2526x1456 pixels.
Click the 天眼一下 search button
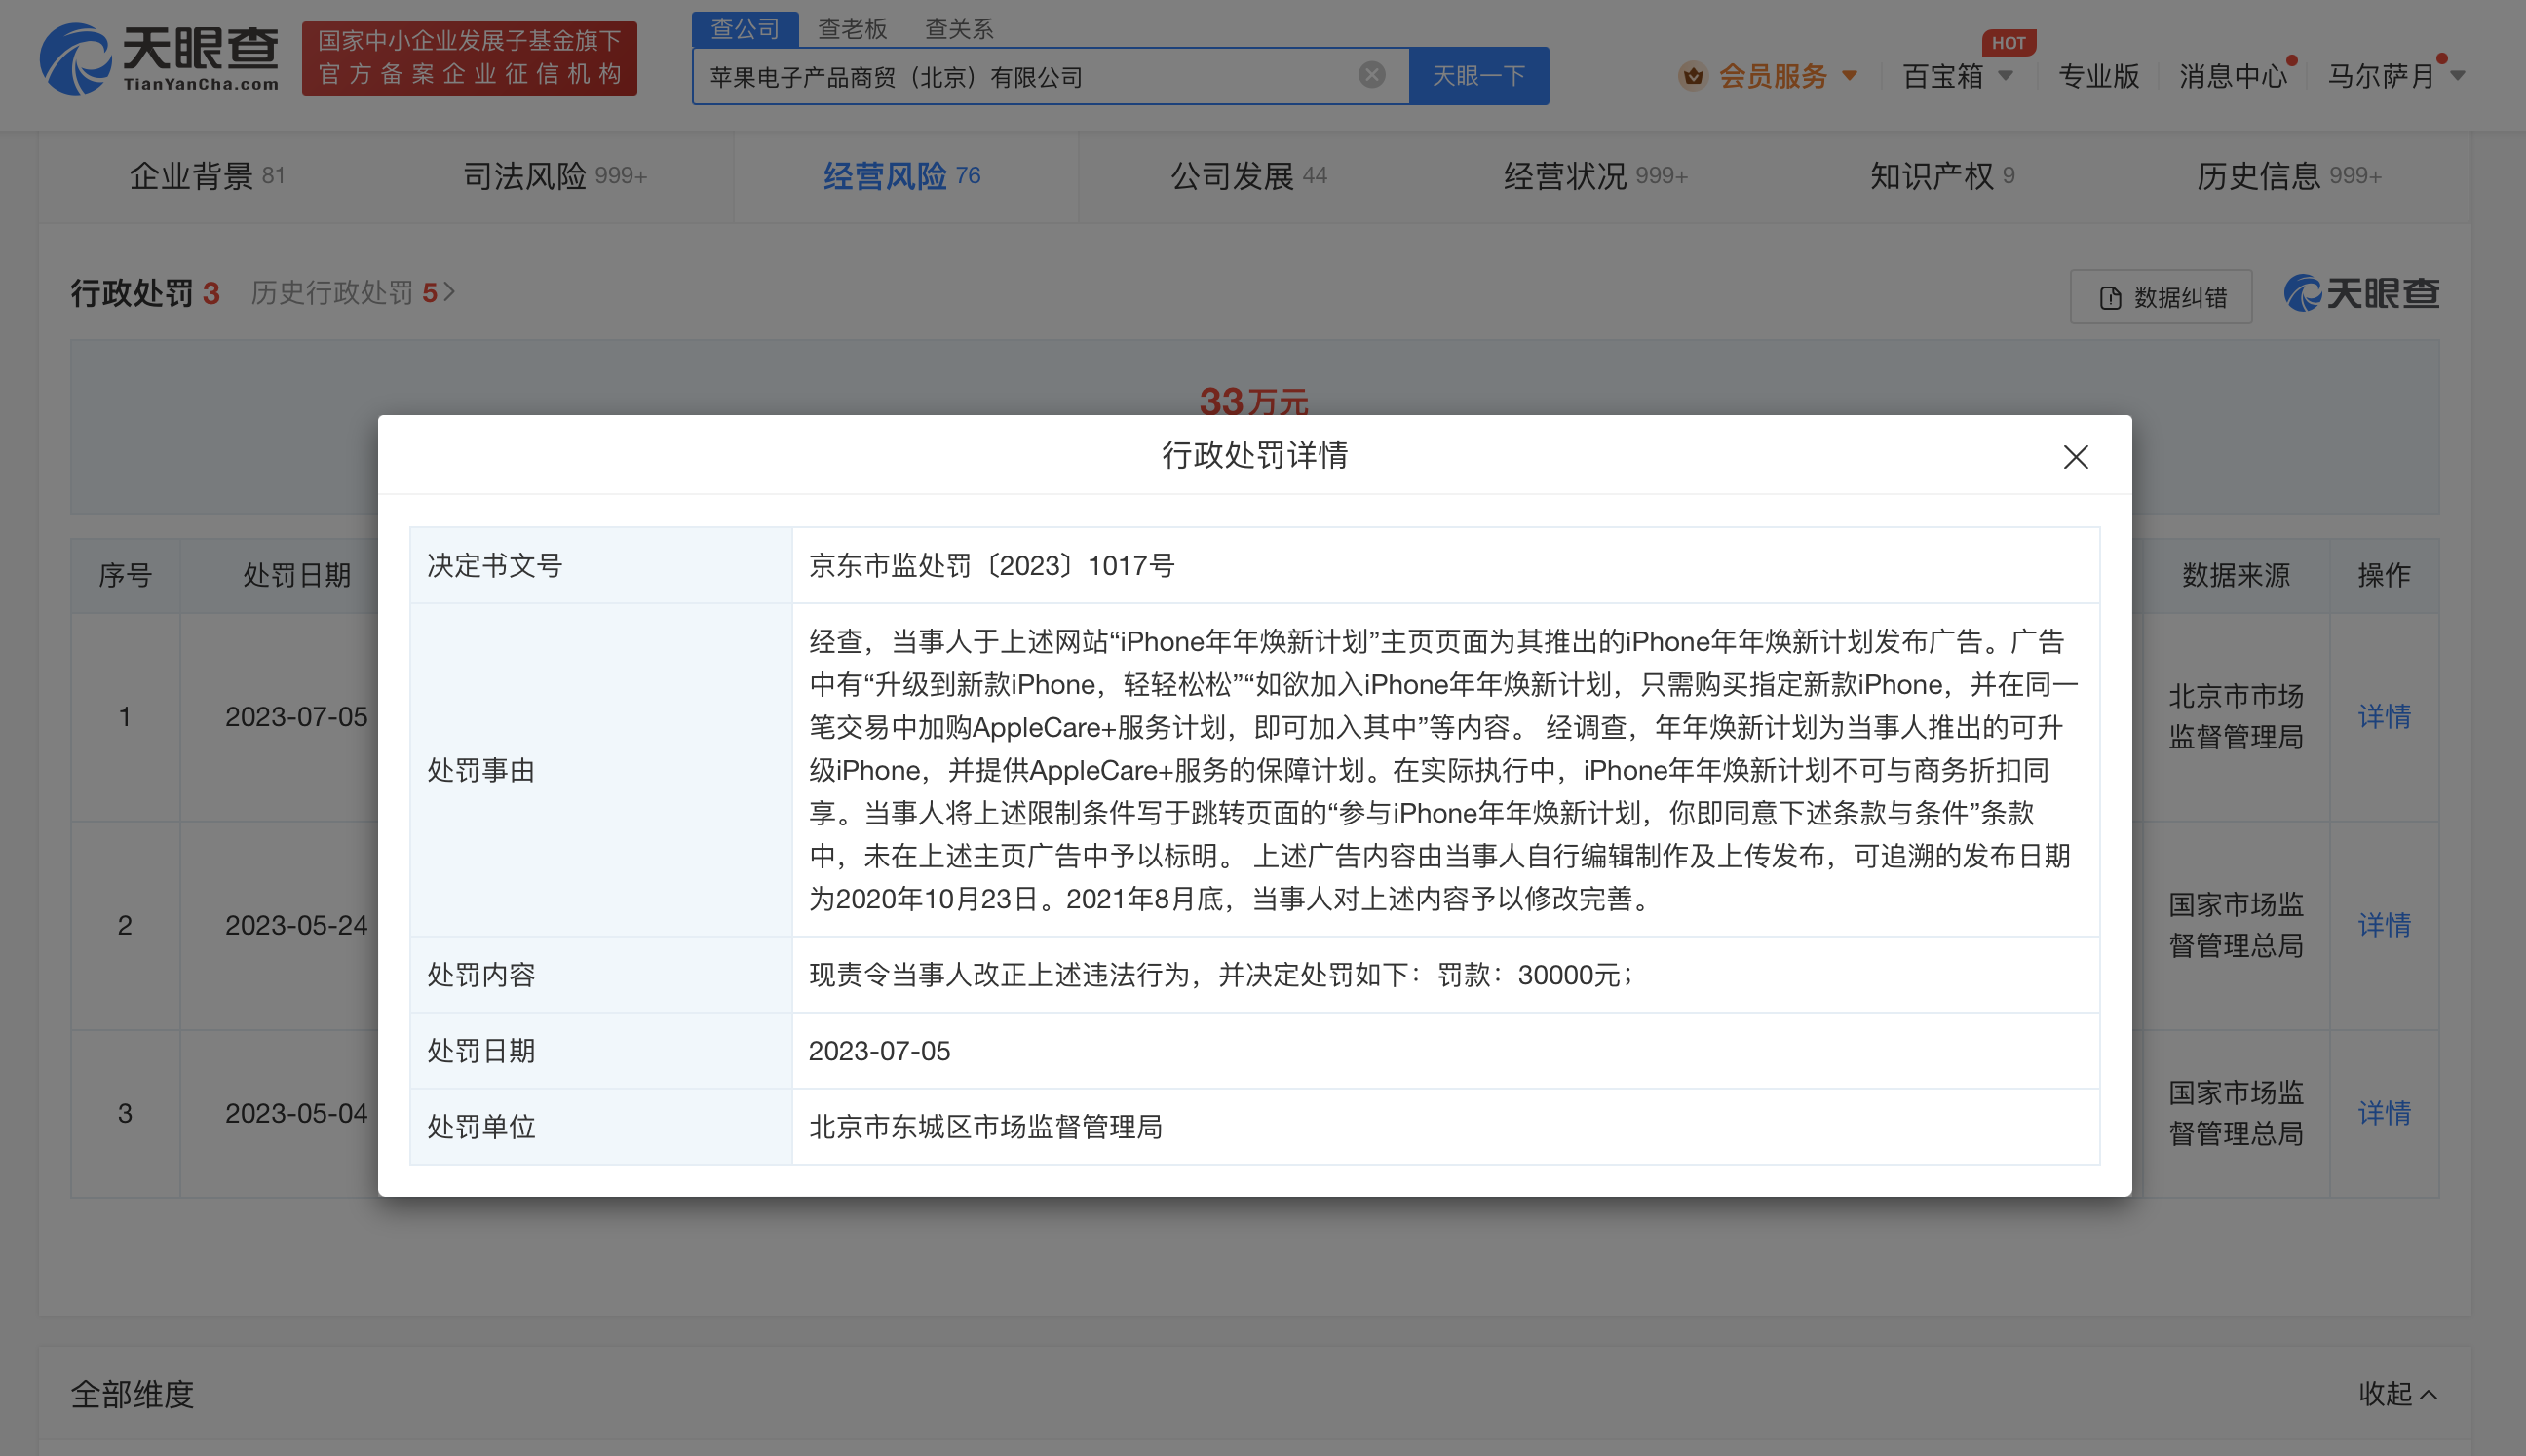1478,76
